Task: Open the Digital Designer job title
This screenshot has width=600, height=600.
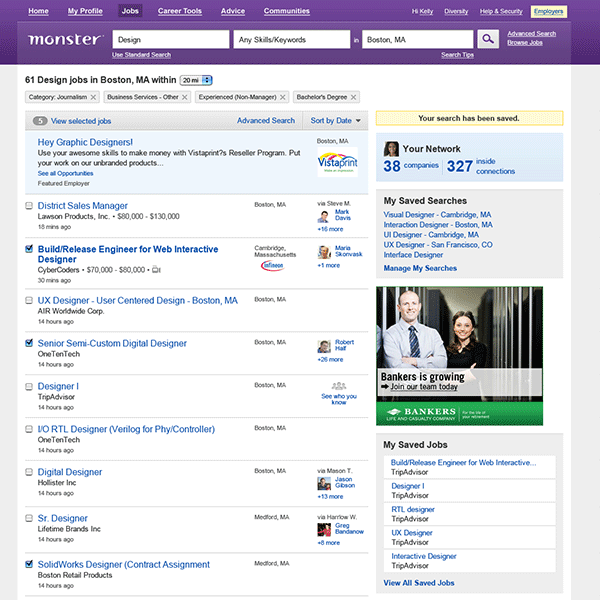Action: pyautogui.click(x=70, y=472)
